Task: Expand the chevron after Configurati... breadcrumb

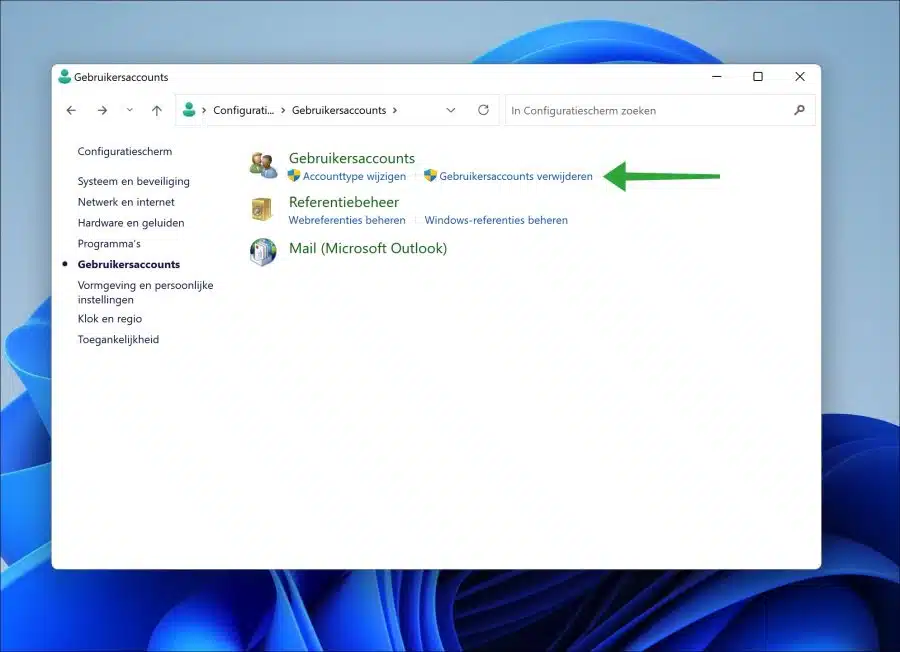Action: [283, 110]
